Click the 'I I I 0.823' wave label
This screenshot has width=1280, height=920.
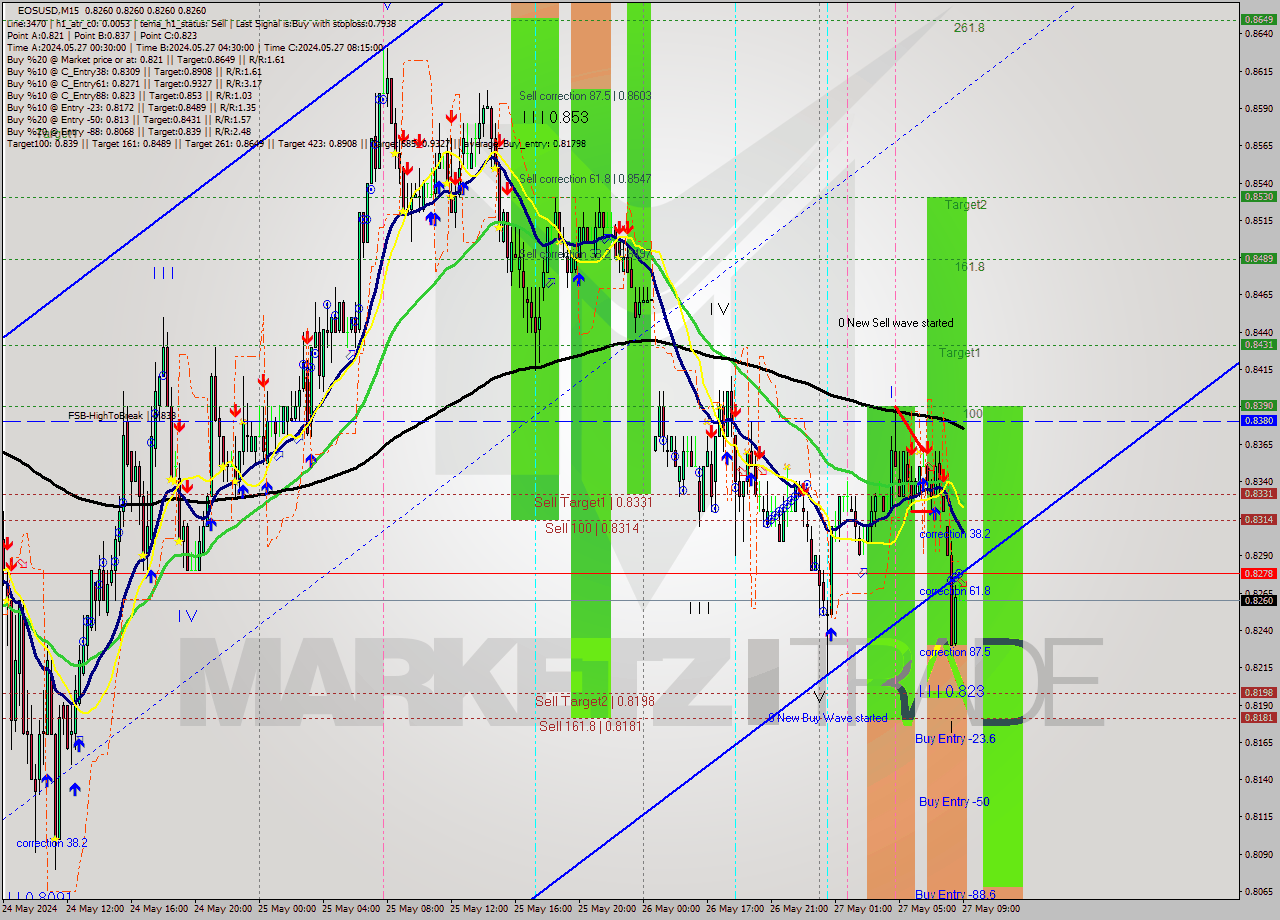(x=951, y=691)
